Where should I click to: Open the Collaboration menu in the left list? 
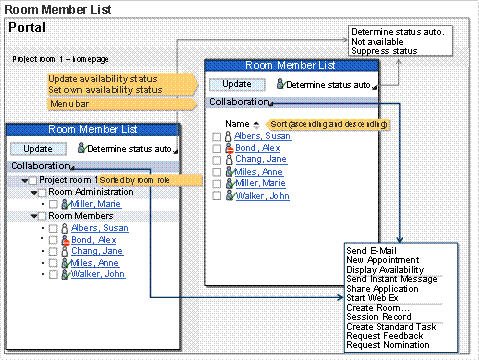point(43,166)
